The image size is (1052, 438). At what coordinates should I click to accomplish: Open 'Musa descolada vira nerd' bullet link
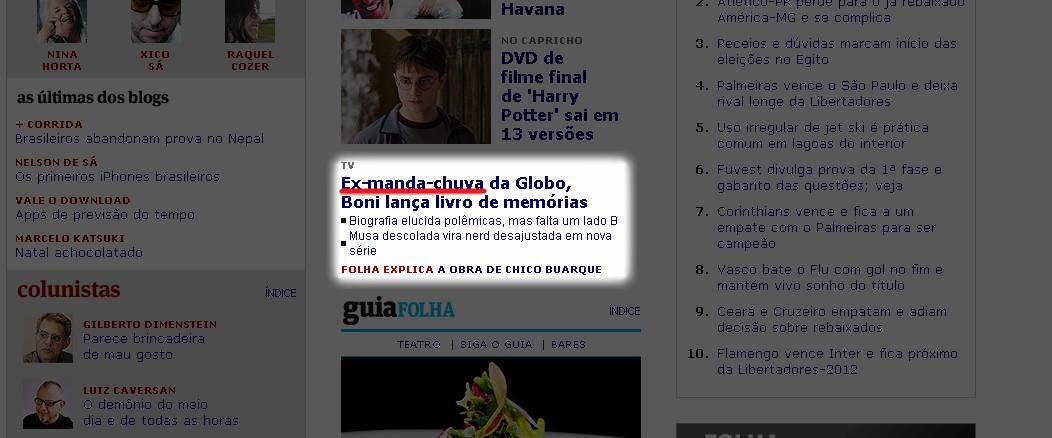pyautogui.click(x=480, y=243)
